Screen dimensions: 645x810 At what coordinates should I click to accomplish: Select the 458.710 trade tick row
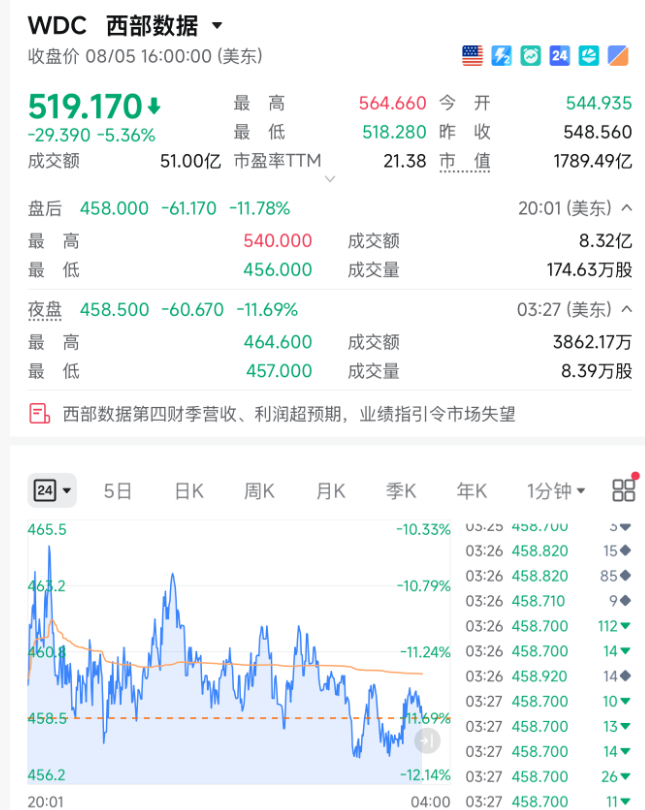coord(548,601)
